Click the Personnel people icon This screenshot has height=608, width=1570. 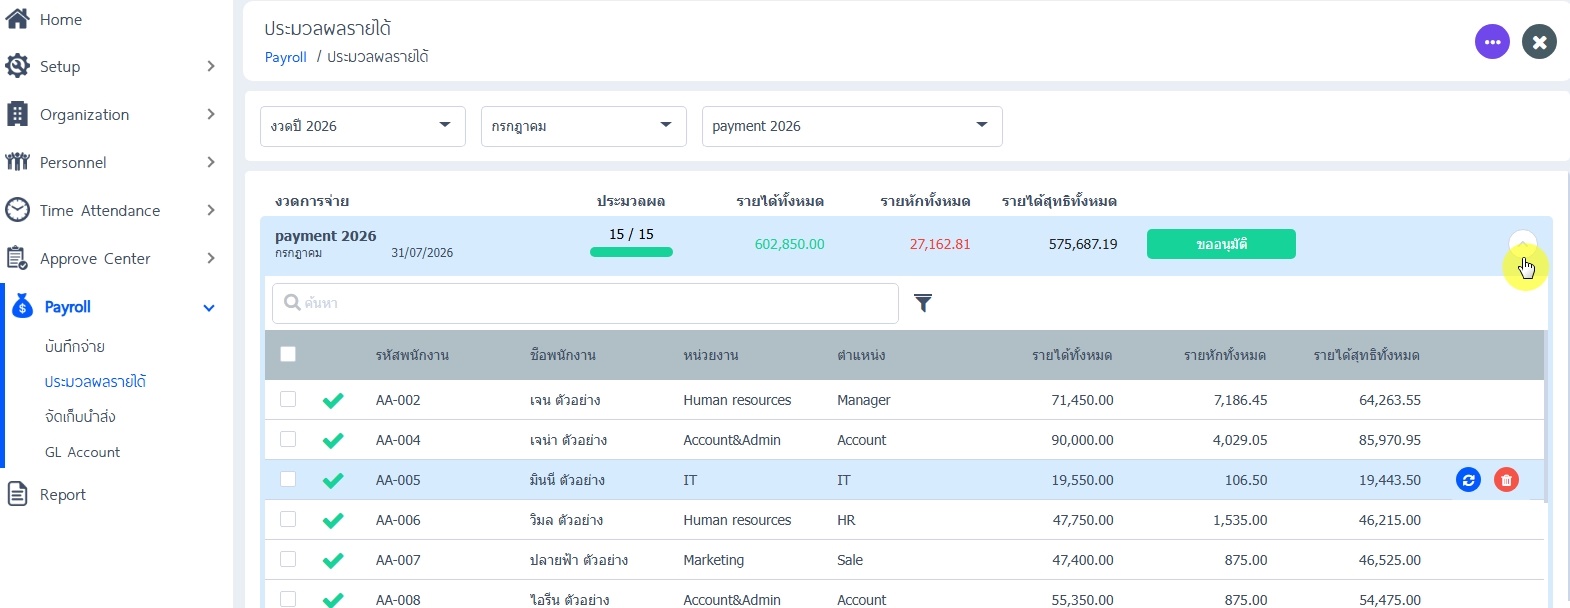point(17,162)
